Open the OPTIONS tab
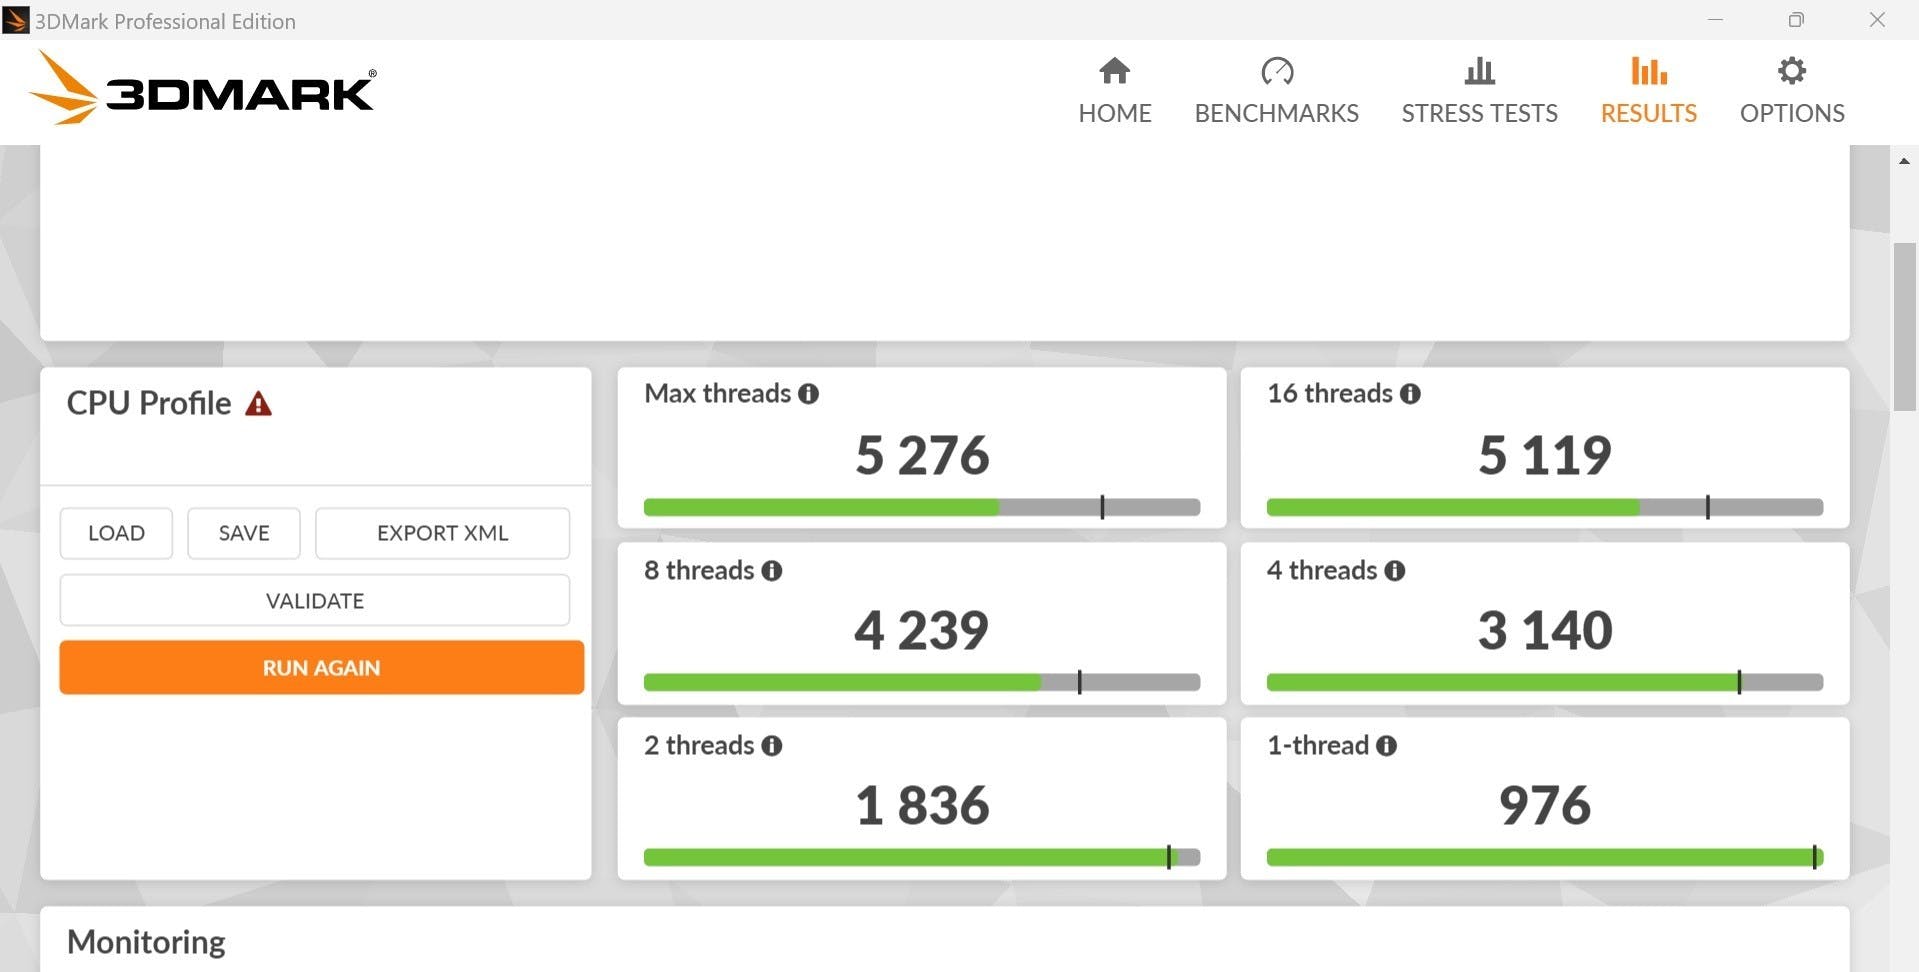 pyautogui.click(x=1792, y=91)
